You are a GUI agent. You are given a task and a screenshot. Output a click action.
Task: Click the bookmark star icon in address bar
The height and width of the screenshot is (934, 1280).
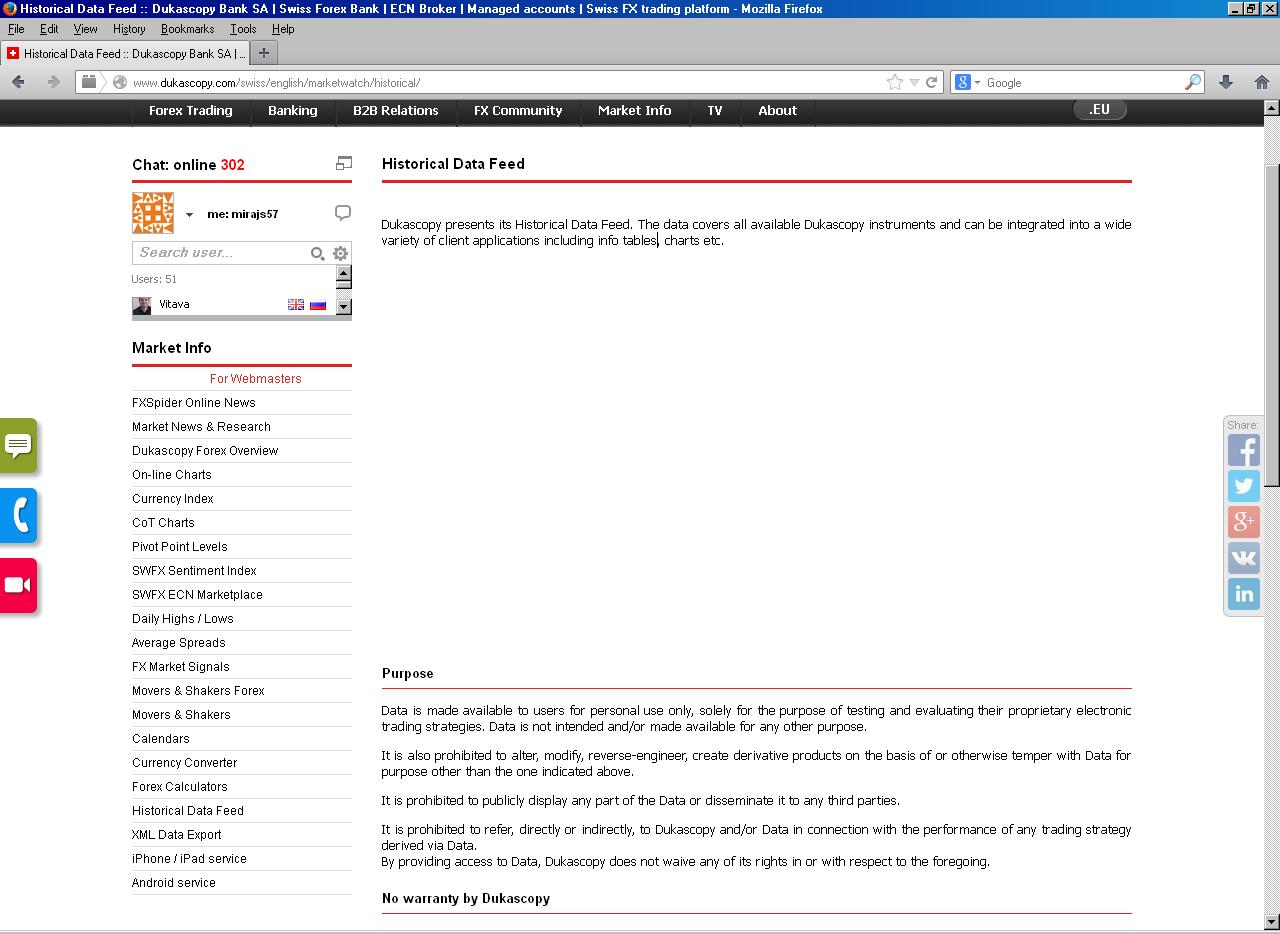[x=895, y=82]
